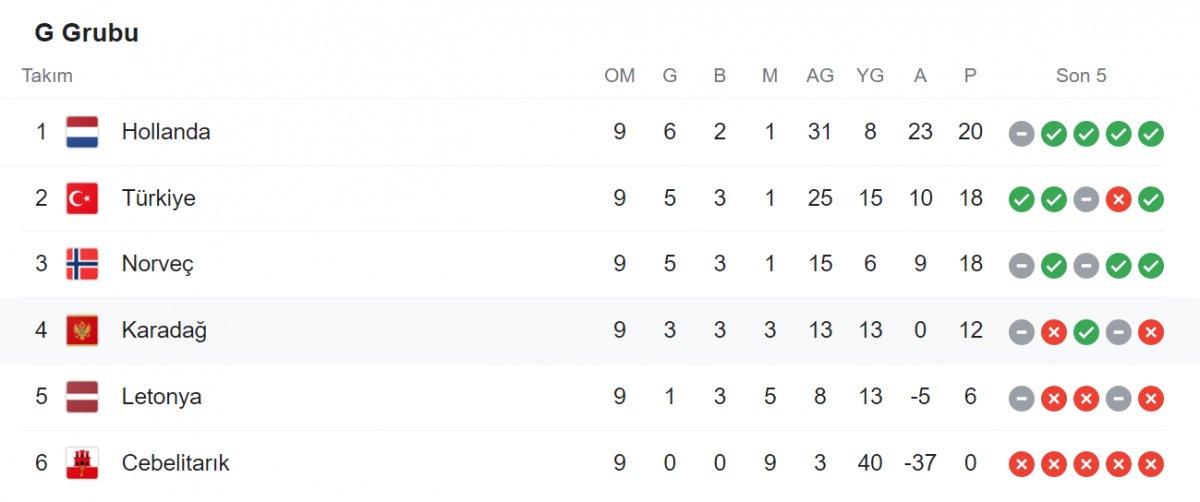Click Hollanda's gray draw result icon
The width and height of the screenshot is (1200, 502).
[1021, 132]
